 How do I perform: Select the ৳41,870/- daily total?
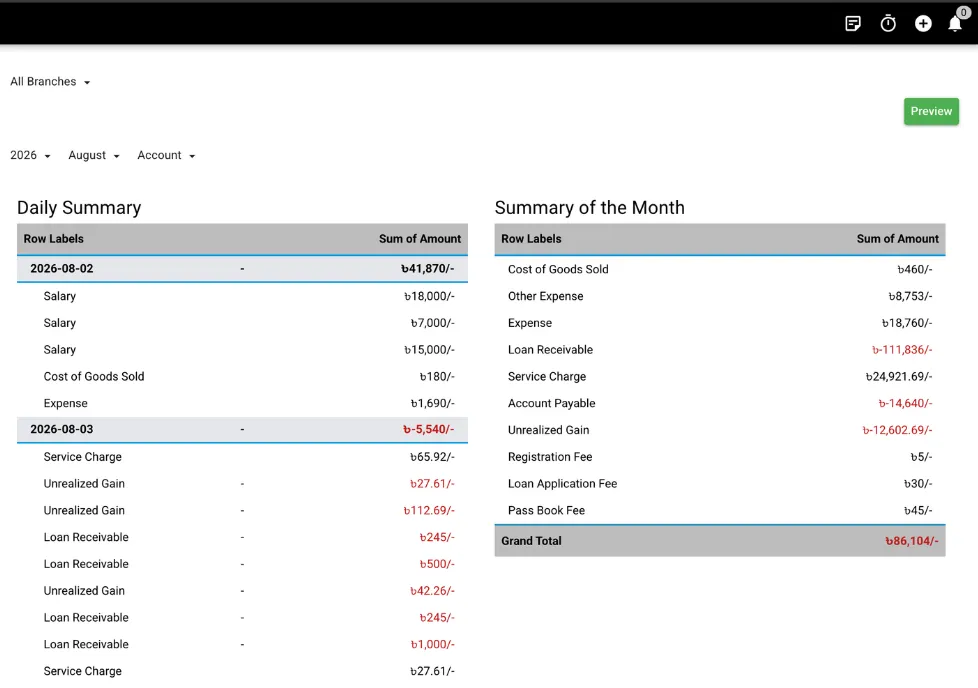click(x=427, y=269)
